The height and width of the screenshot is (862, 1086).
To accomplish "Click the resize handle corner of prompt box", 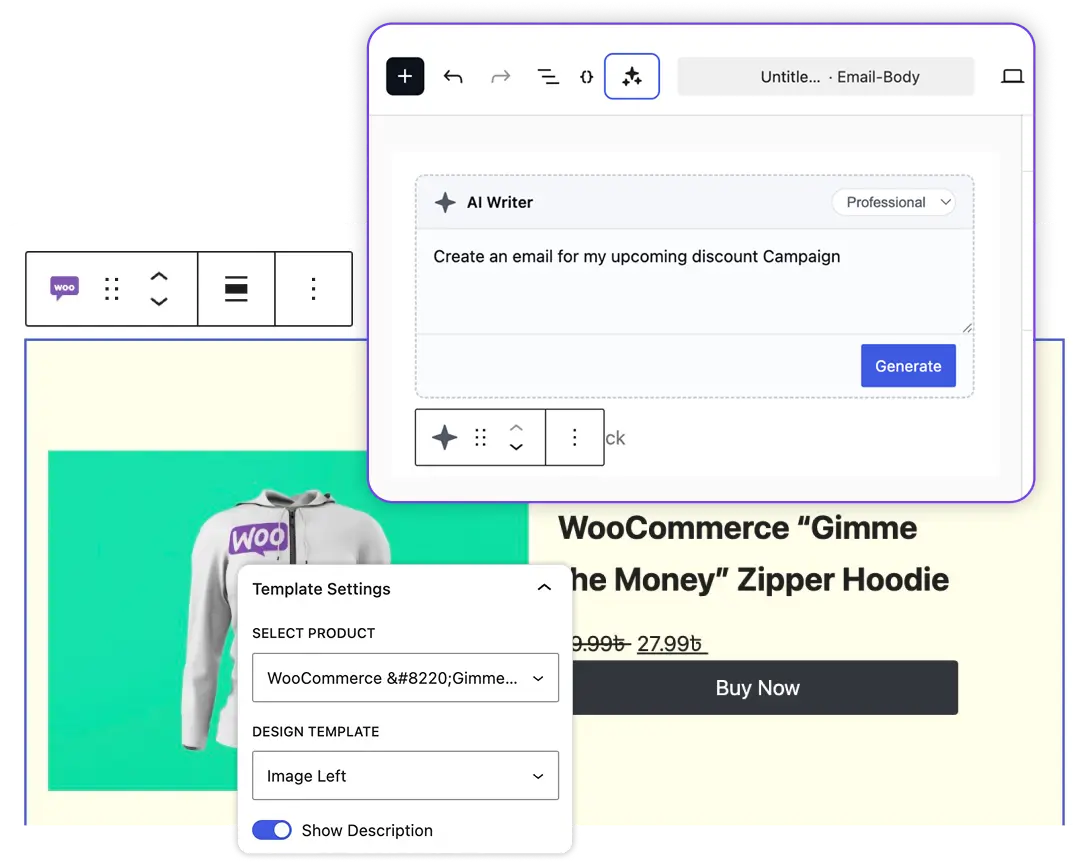I will pyautogui.click(x=966, y=327).
